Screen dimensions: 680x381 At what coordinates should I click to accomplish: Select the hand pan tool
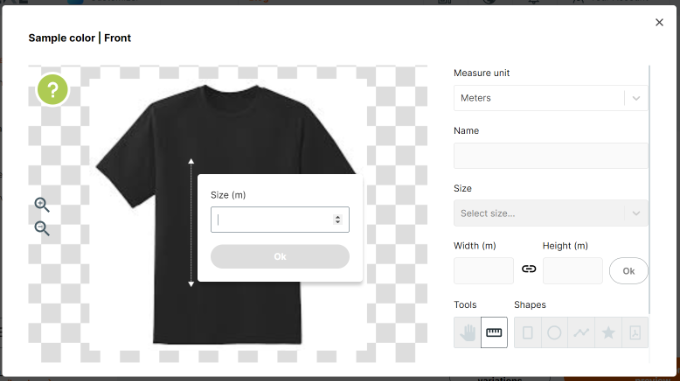click(x=468, y=332)
